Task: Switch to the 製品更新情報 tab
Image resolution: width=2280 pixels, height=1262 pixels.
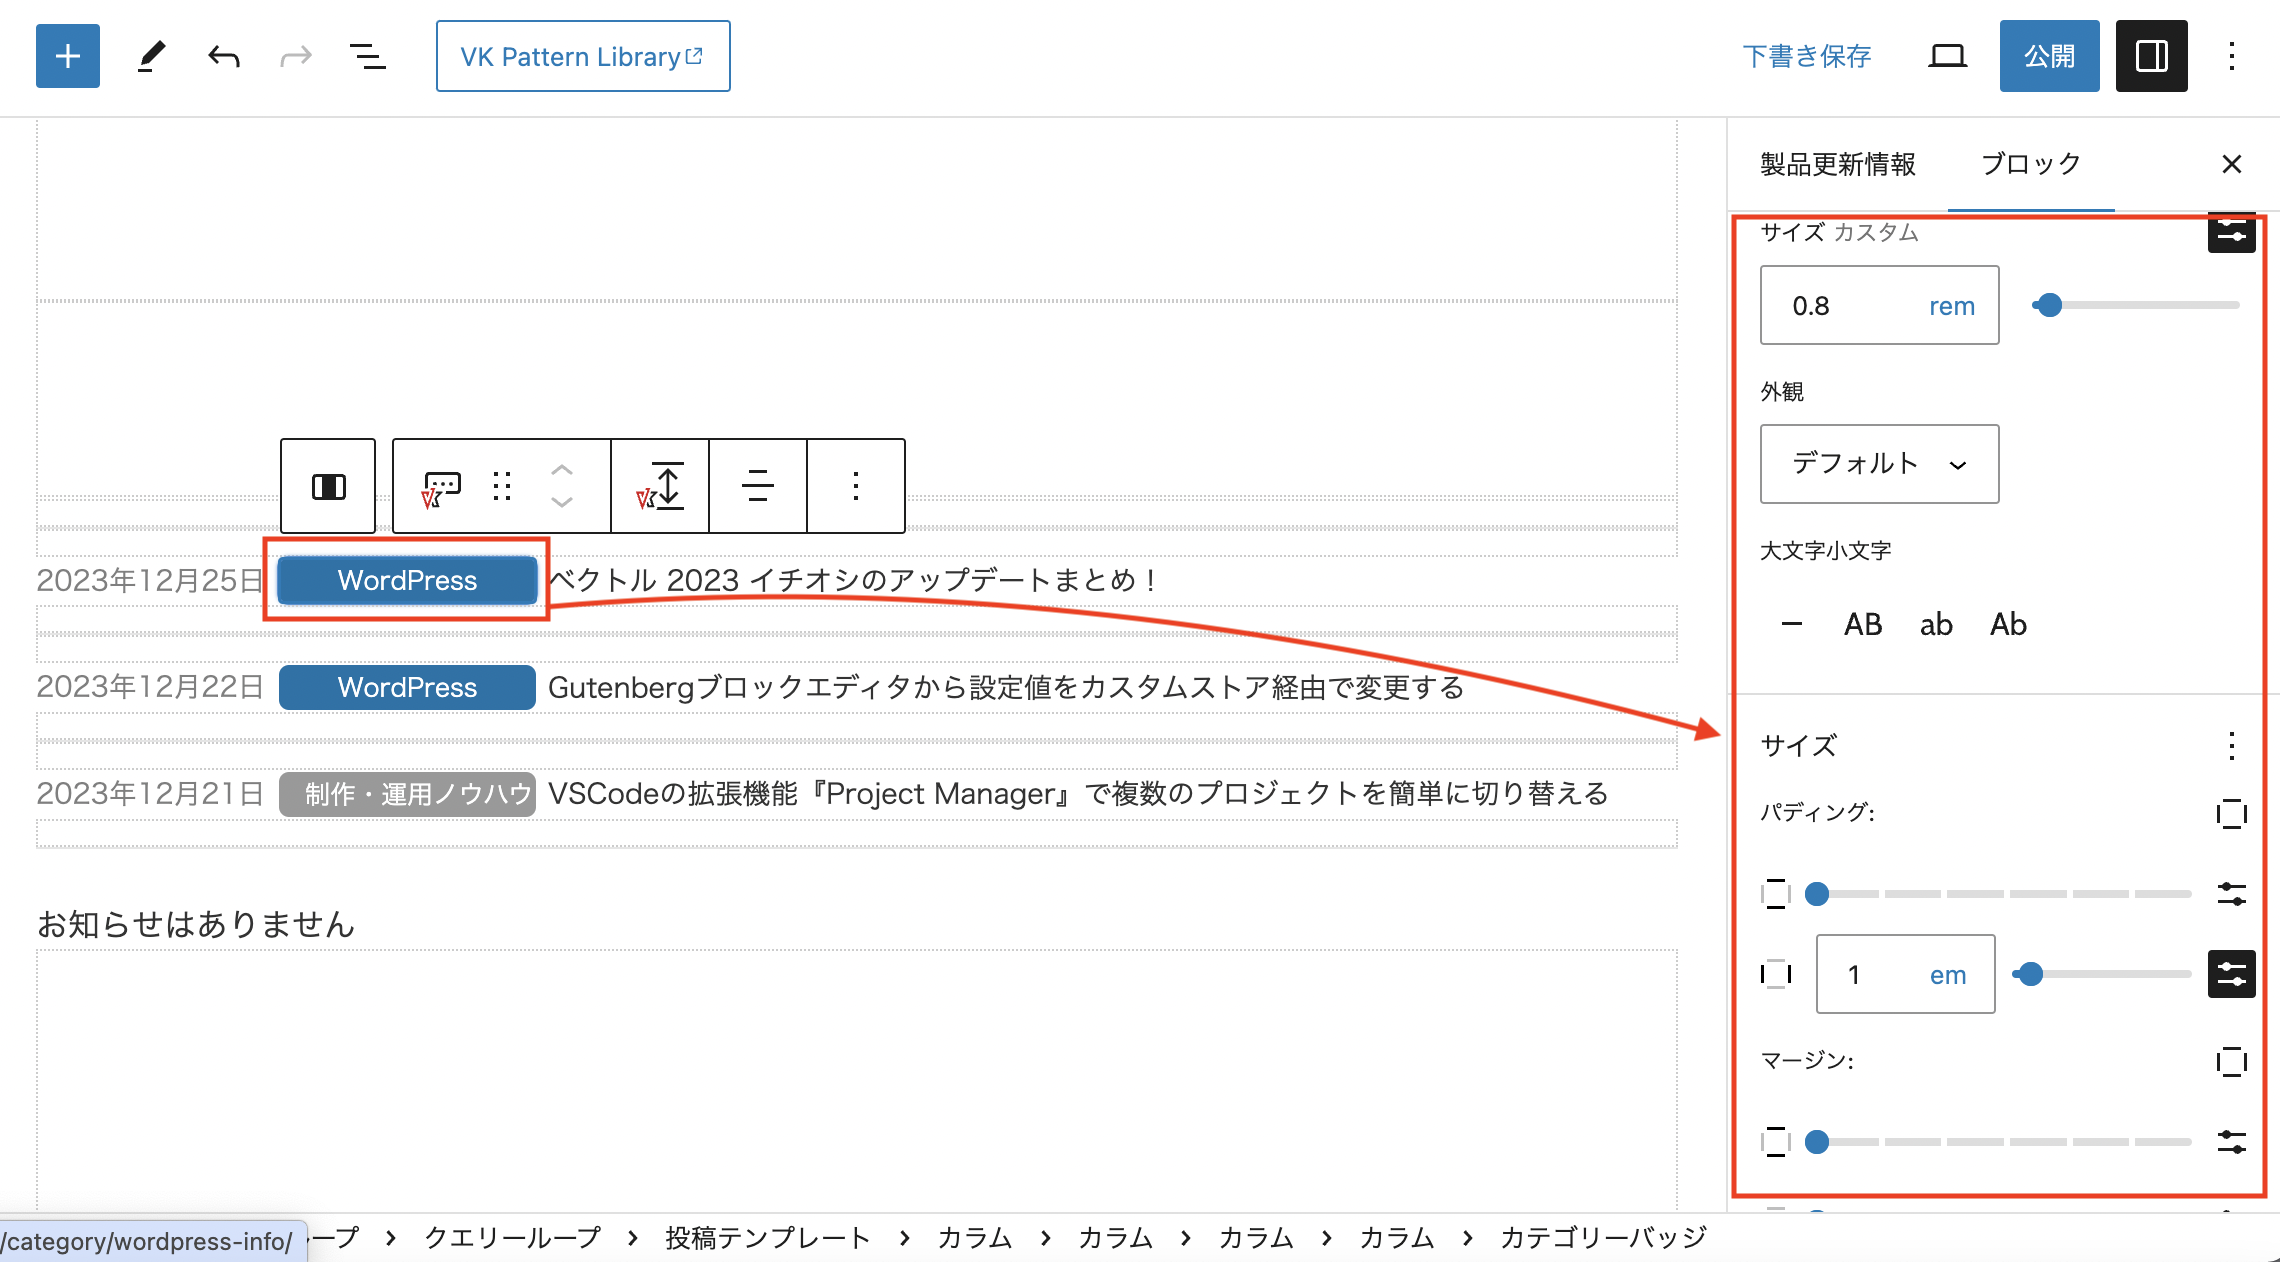Action: tap(1836, 164)
